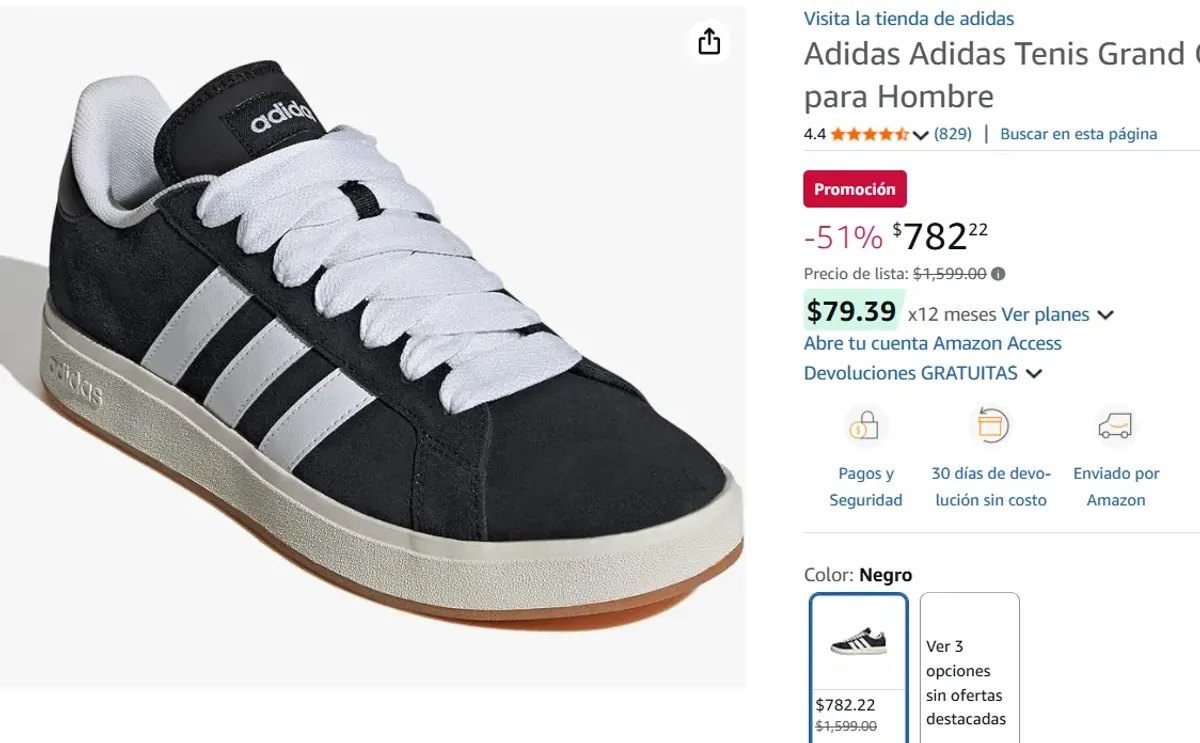Expand the ratings breakdown chevron next to 4.4
1200x743 pixels.
tap(920, 134)
